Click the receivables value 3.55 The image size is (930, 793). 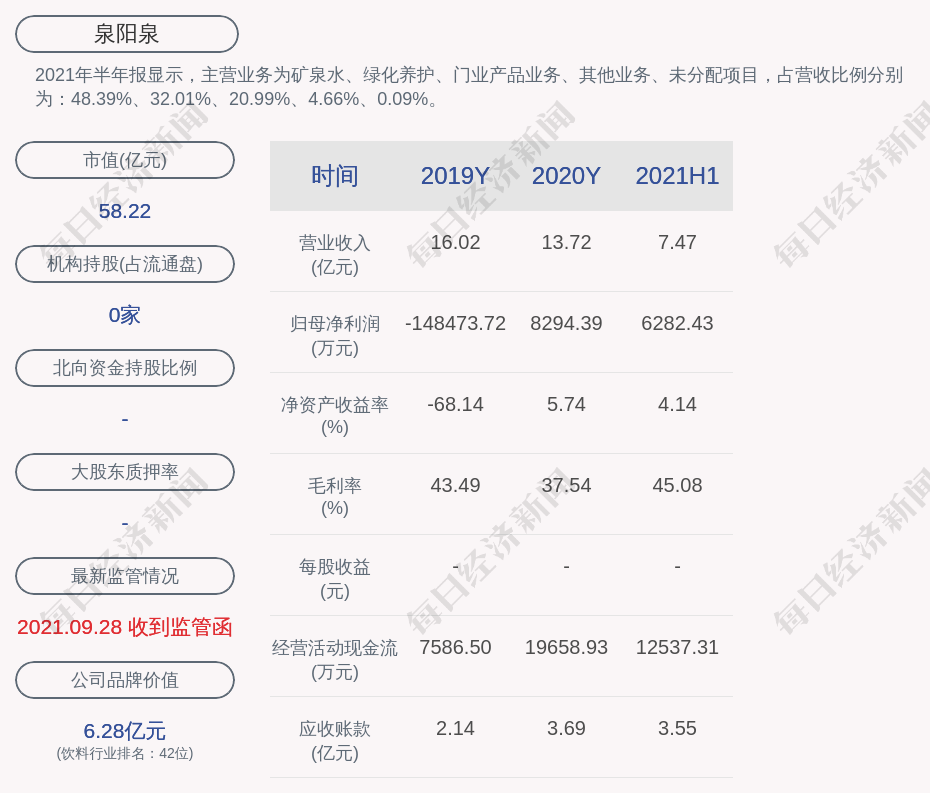pyautogui.click(x=677, y=728)
